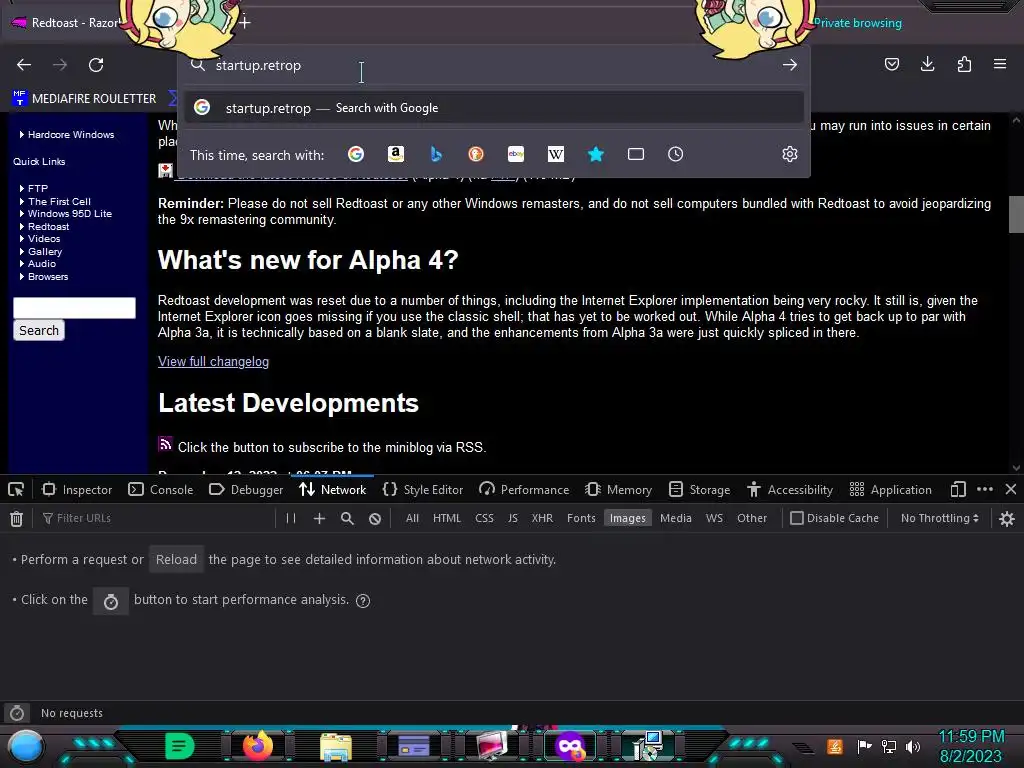The height and width of the screenshot is (768, 1024).
Task: Toggle the Fonts request filter
Action: point(581,518)
